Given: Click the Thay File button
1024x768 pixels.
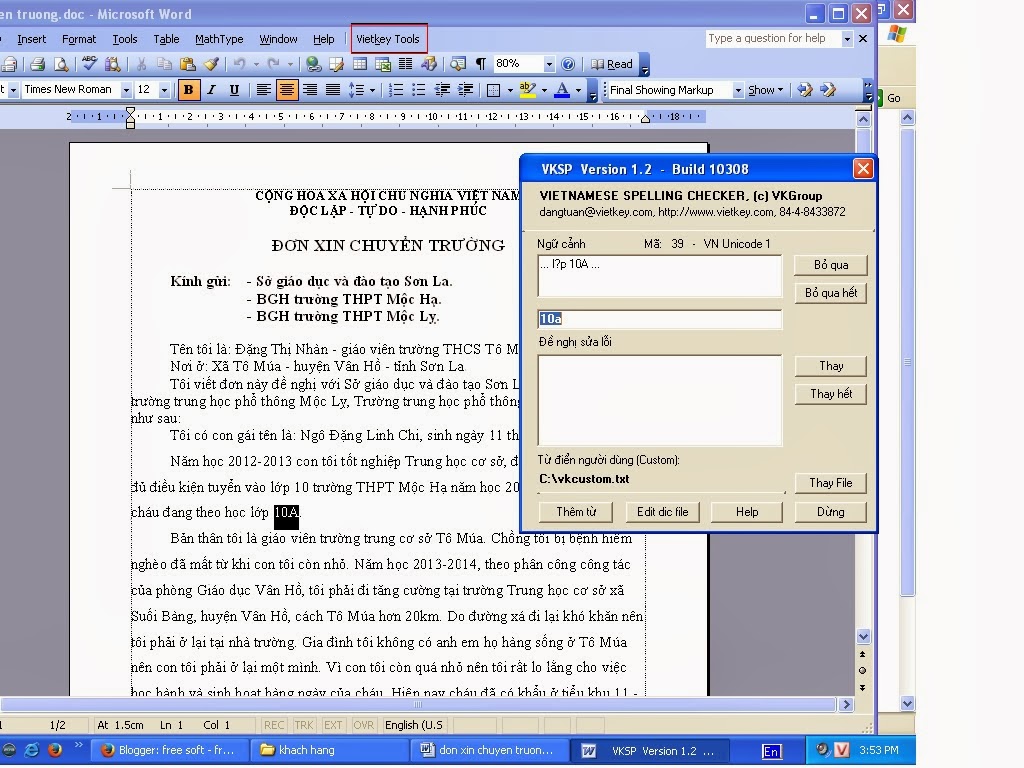Looking at the screenshot, I should [x=831, y=483].
